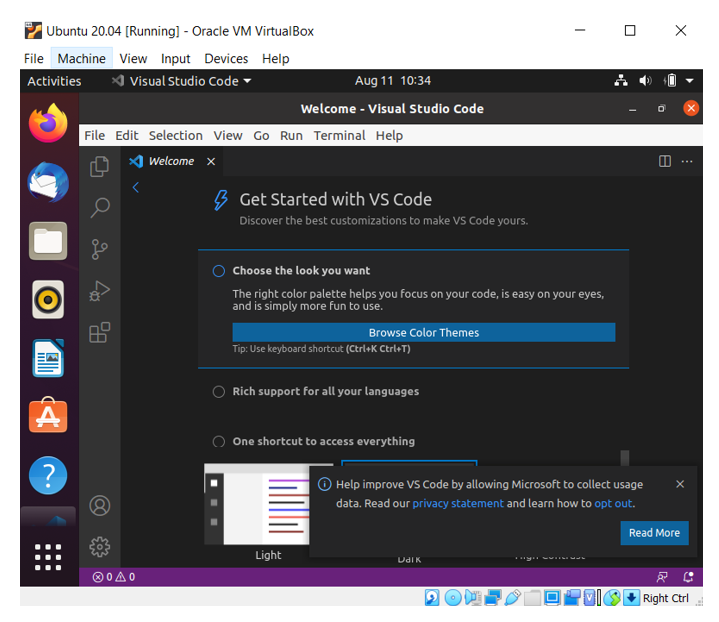The width and height of the screenshot is (719, 622).
Task: Open the Run menu
Action: 291,135
